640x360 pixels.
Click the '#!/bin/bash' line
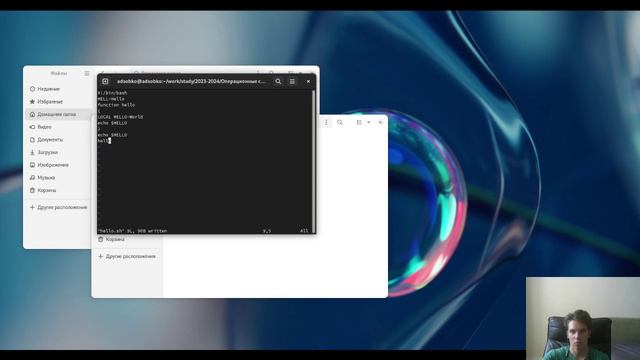pyautogui.click(x=113, y=93)
